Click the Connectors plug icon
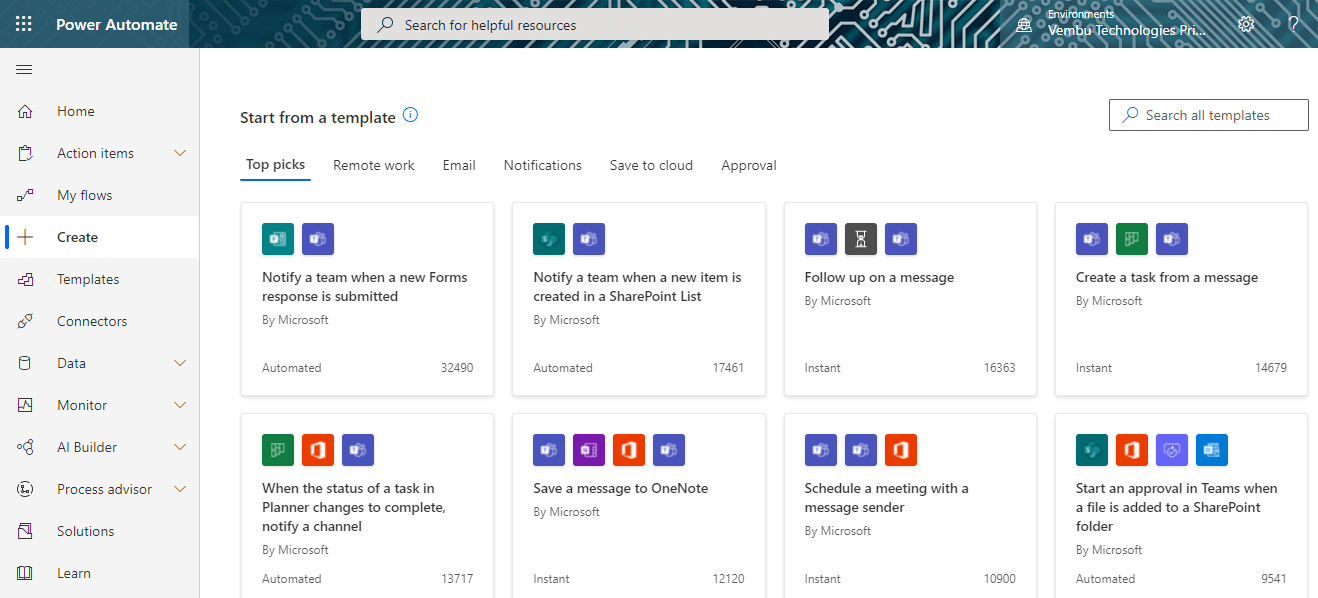The width and height of the screenshot is (1318, 598). coord(26,321)
